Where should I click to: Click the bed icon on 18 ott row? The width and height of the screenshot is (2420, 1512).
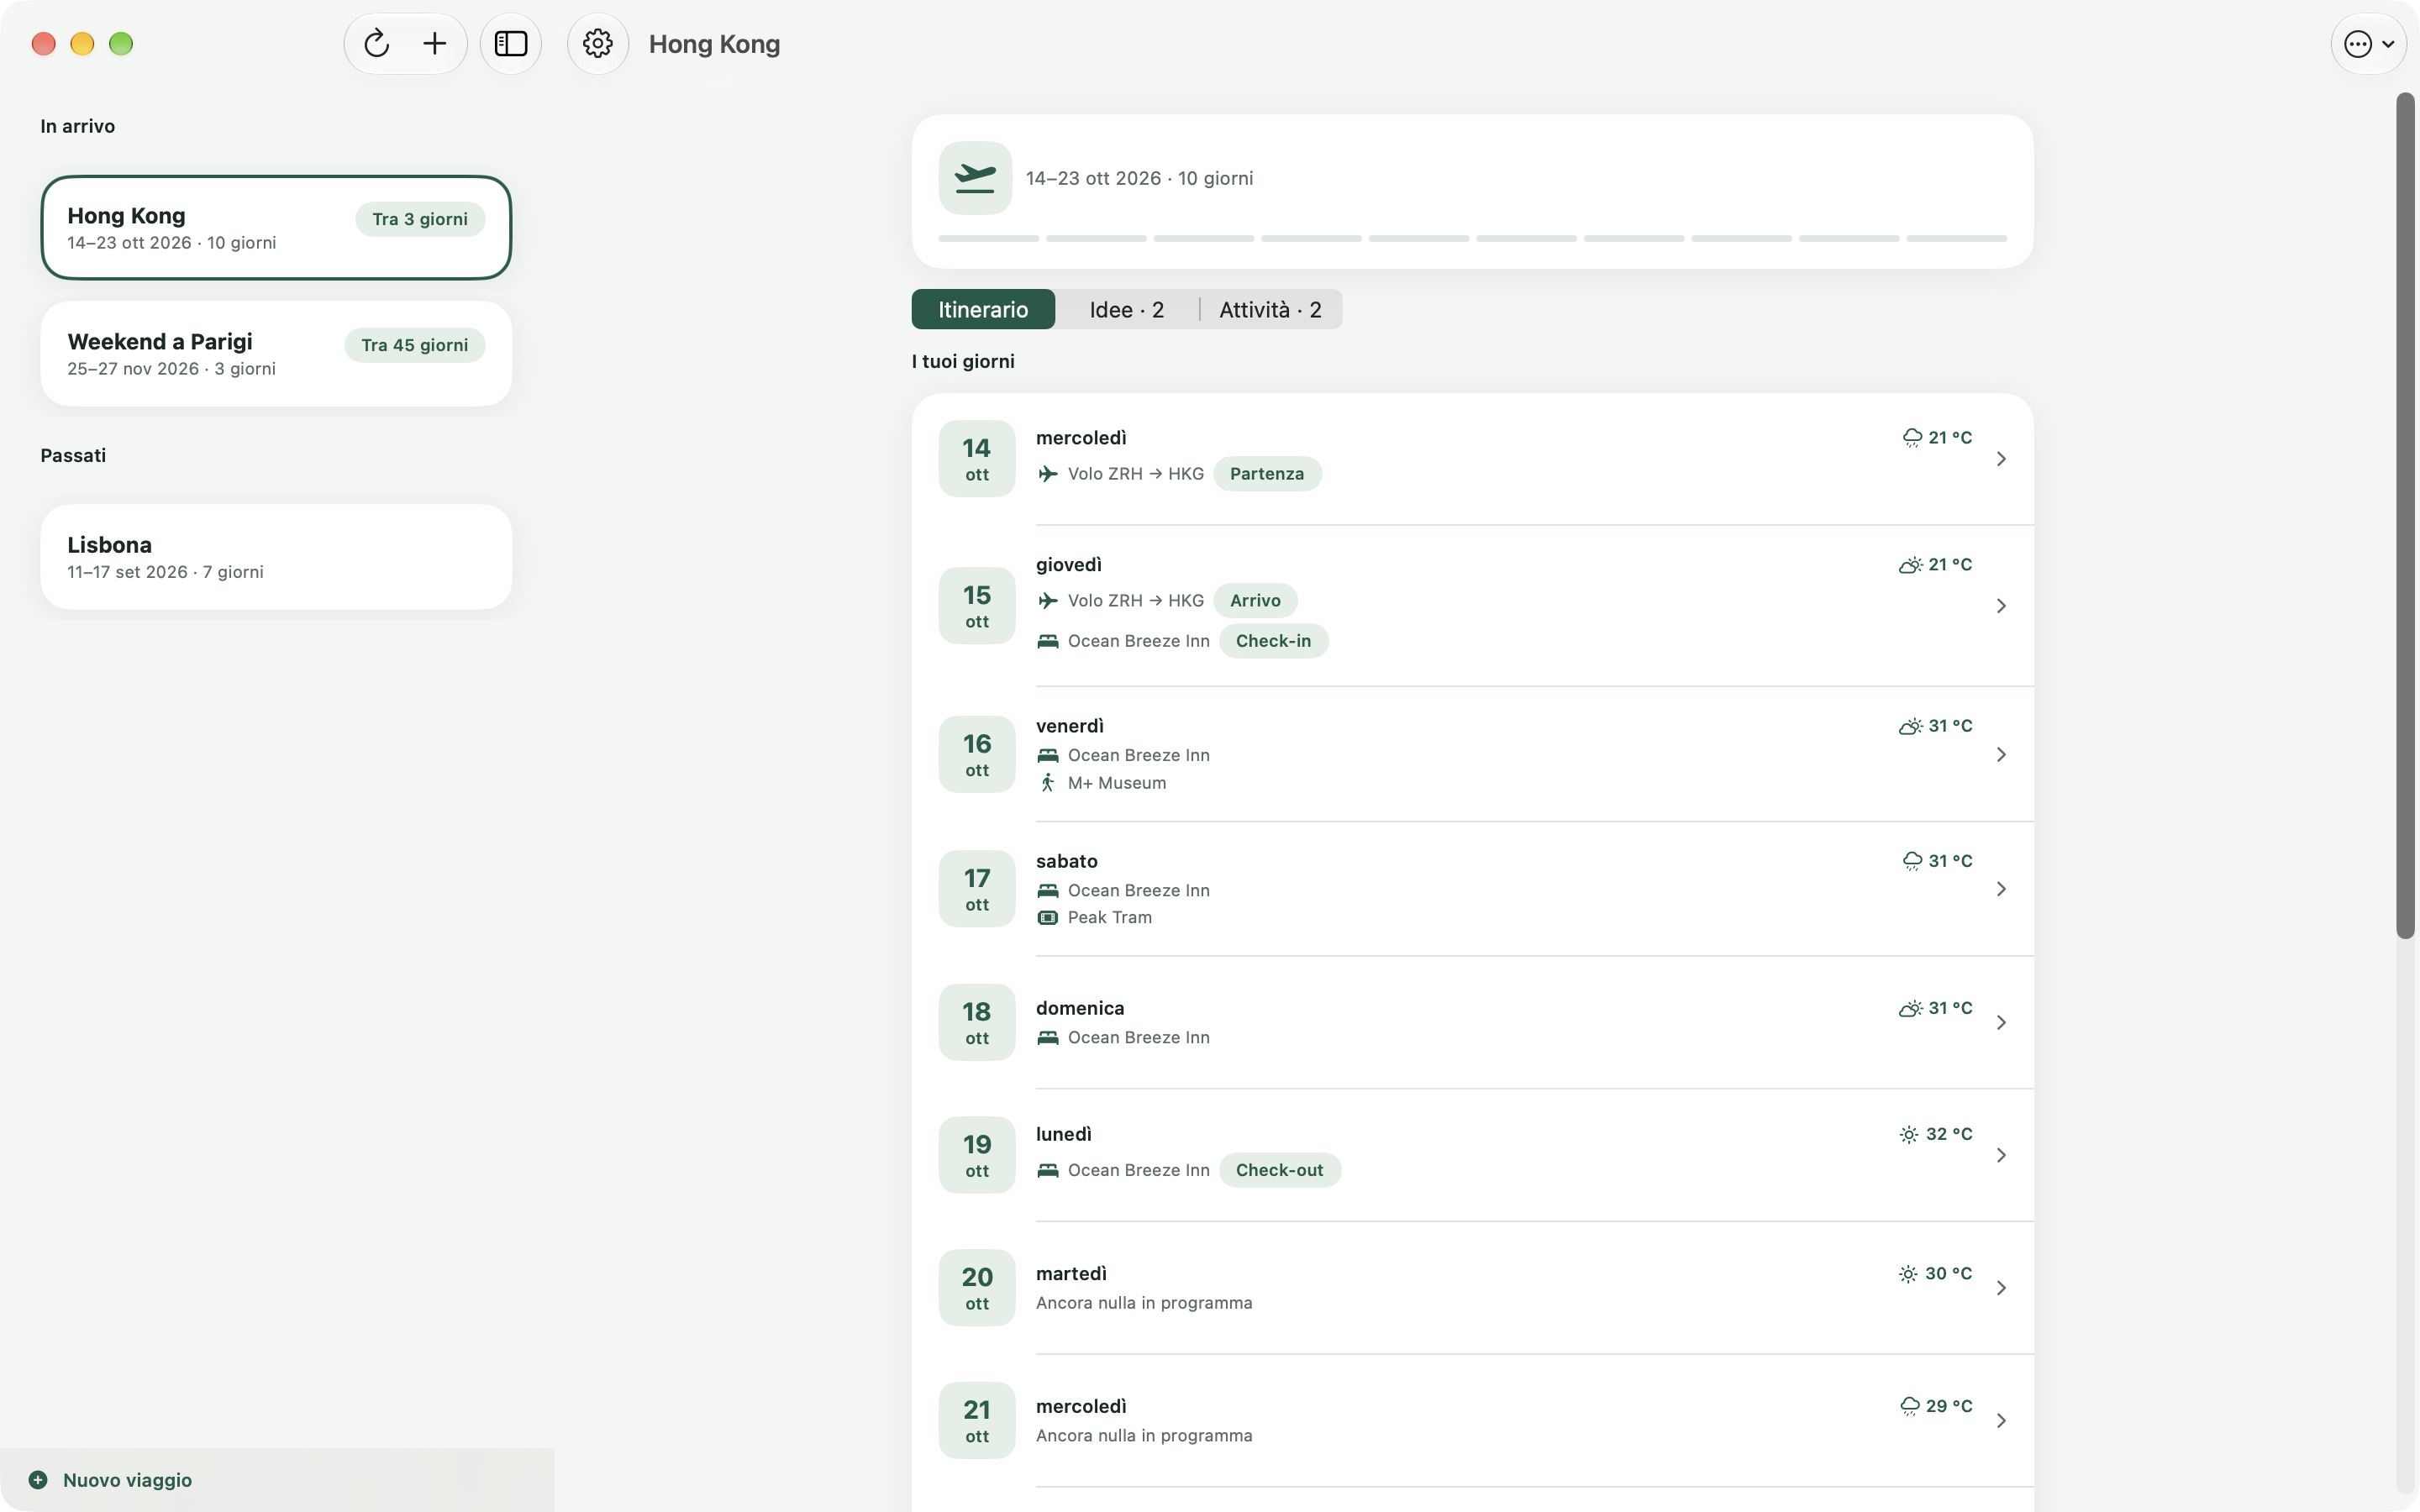coord(1047,1038)
